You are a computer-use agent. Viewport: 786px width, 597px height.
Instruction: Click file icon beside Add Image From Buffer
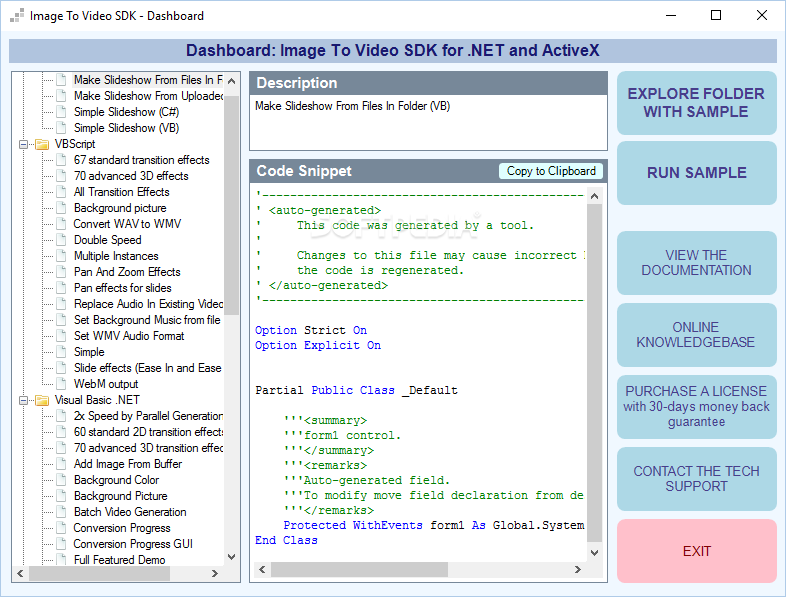61,464
